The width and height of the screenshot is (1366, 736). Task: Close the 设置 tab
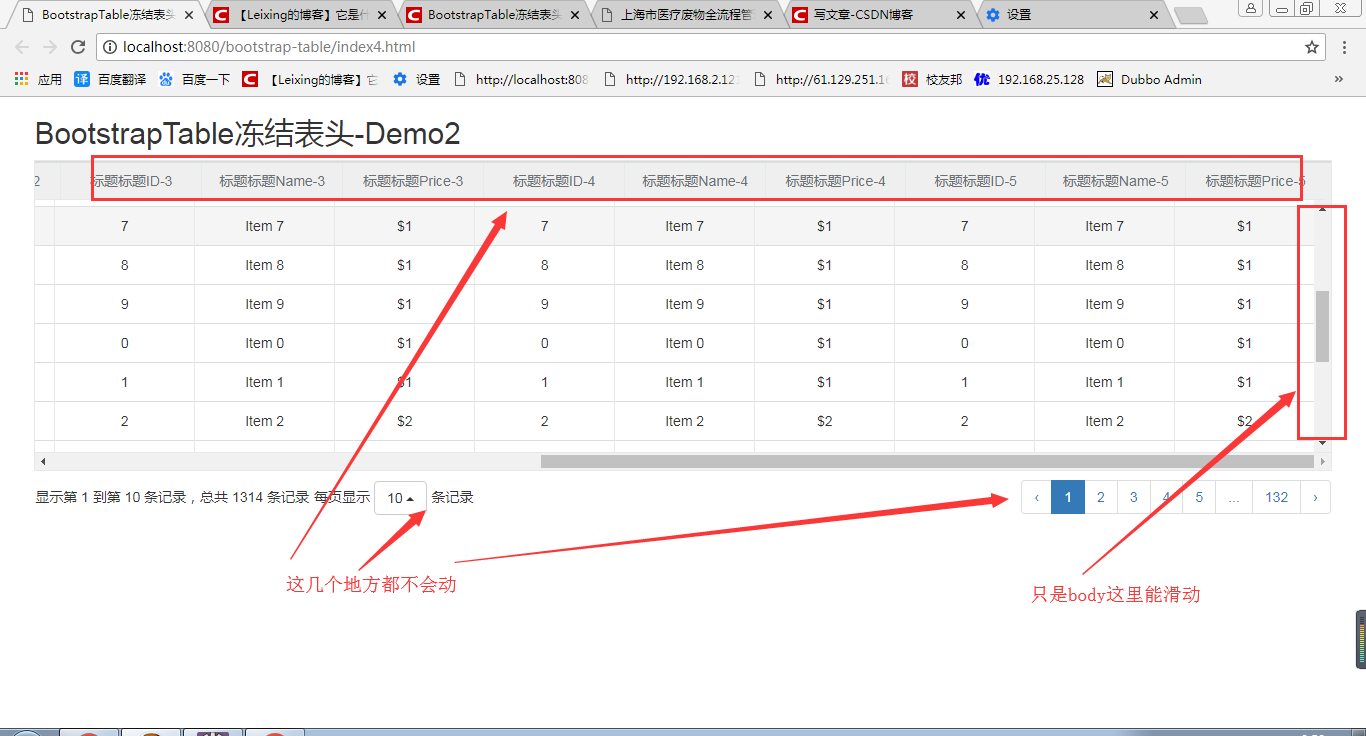tap(1154, 15)
